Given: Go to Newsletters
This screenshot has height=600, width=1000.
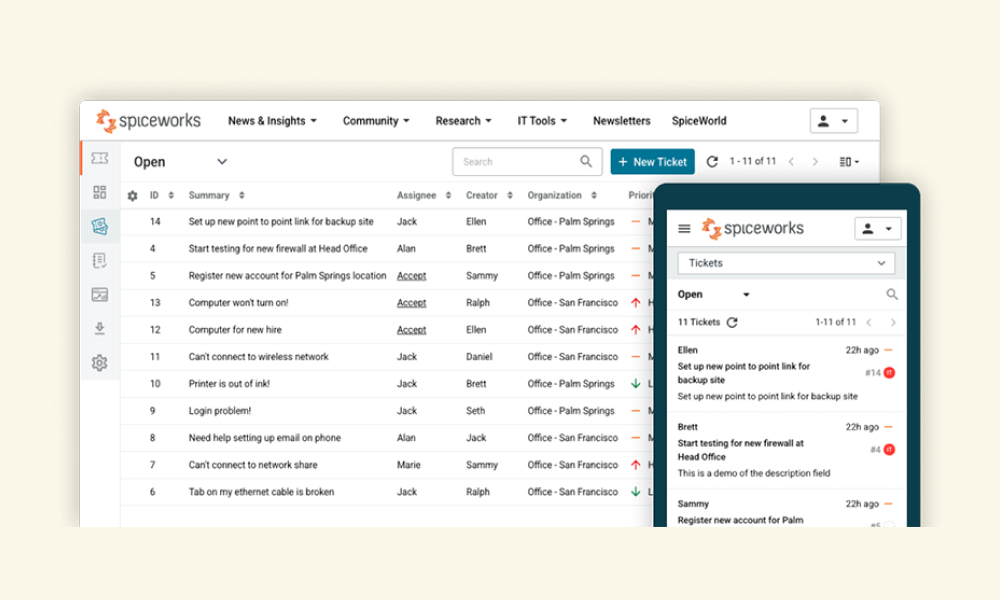Looking at the screenshot, I should (x=622, y=121).
